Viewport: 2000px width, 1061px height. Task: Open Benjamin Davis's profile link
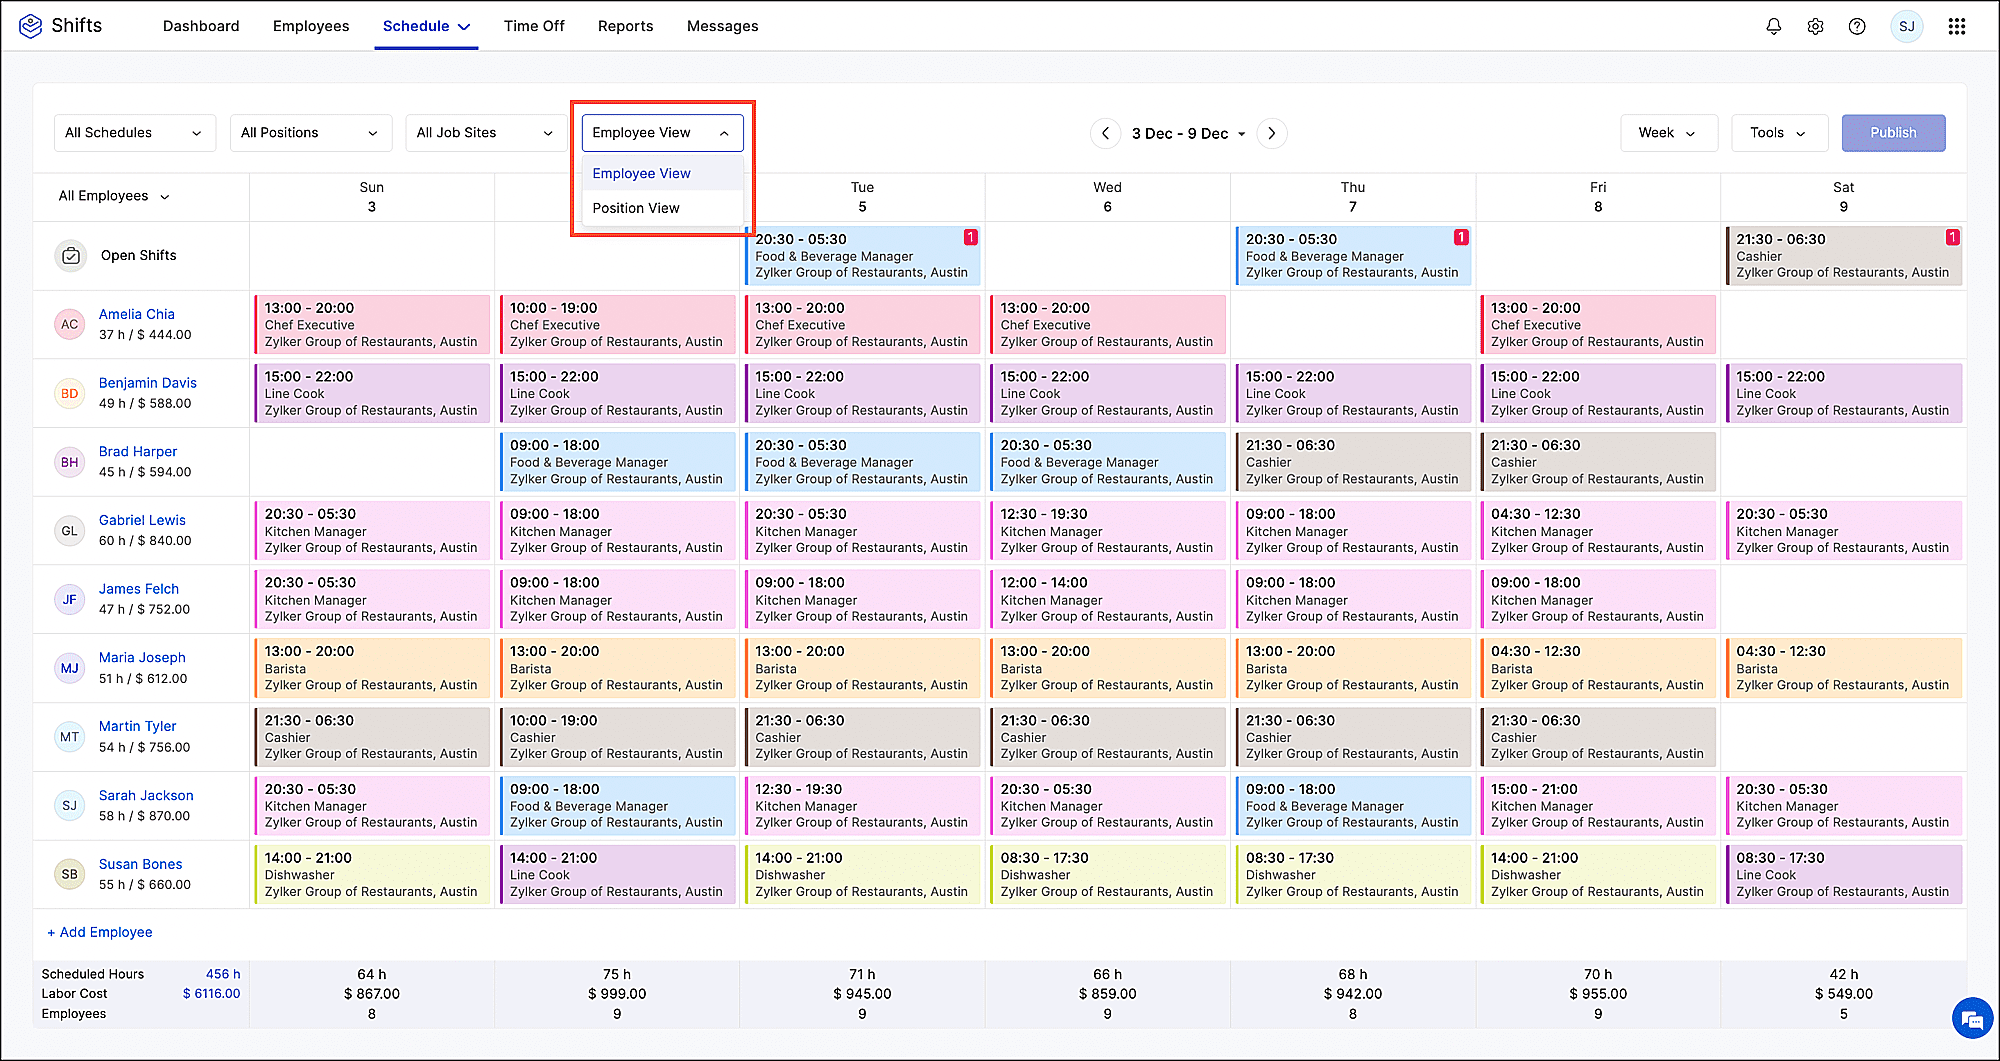[147, 383]
